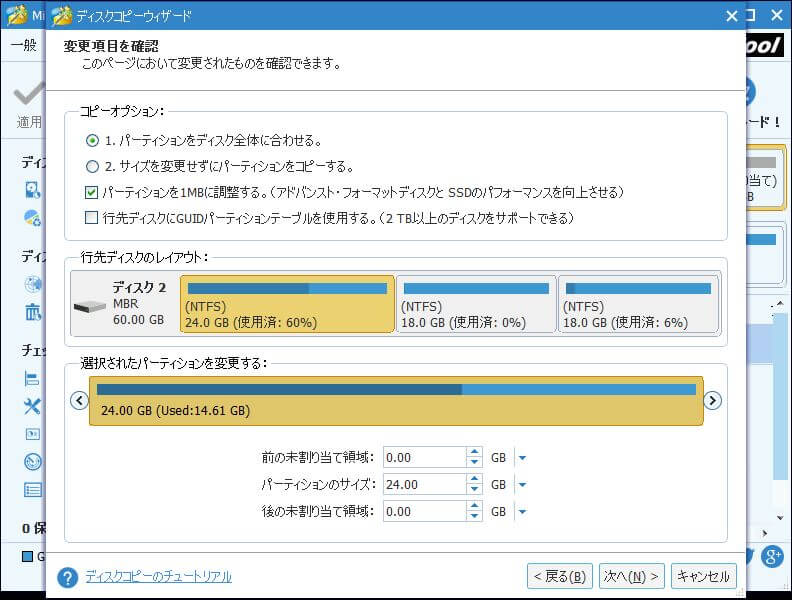The image size is (792, 600).
Task: Open the 一般 menu in main window
Action: coord(24,45)
